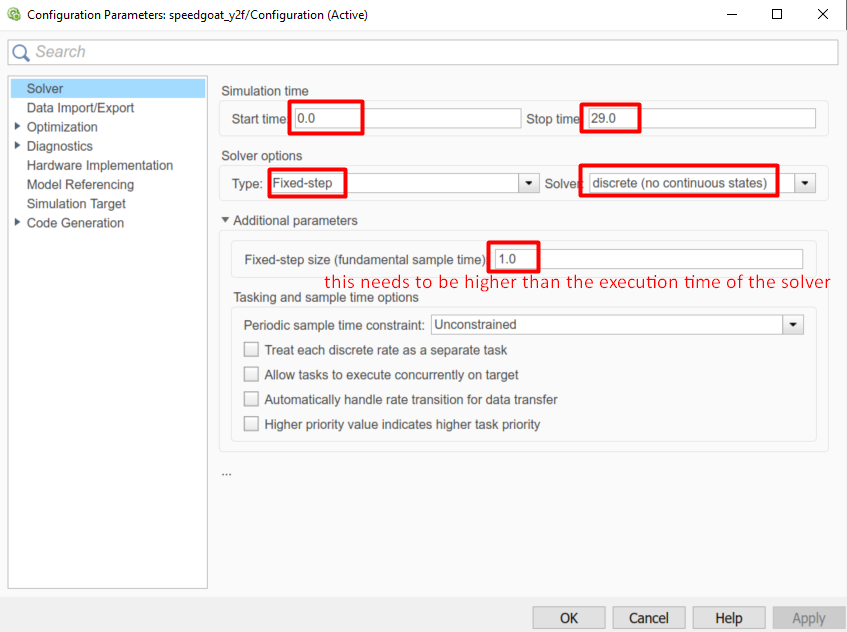Expand the Optimization tree node
This screenshot has height=632, width=847.
(x=17, y=127)
